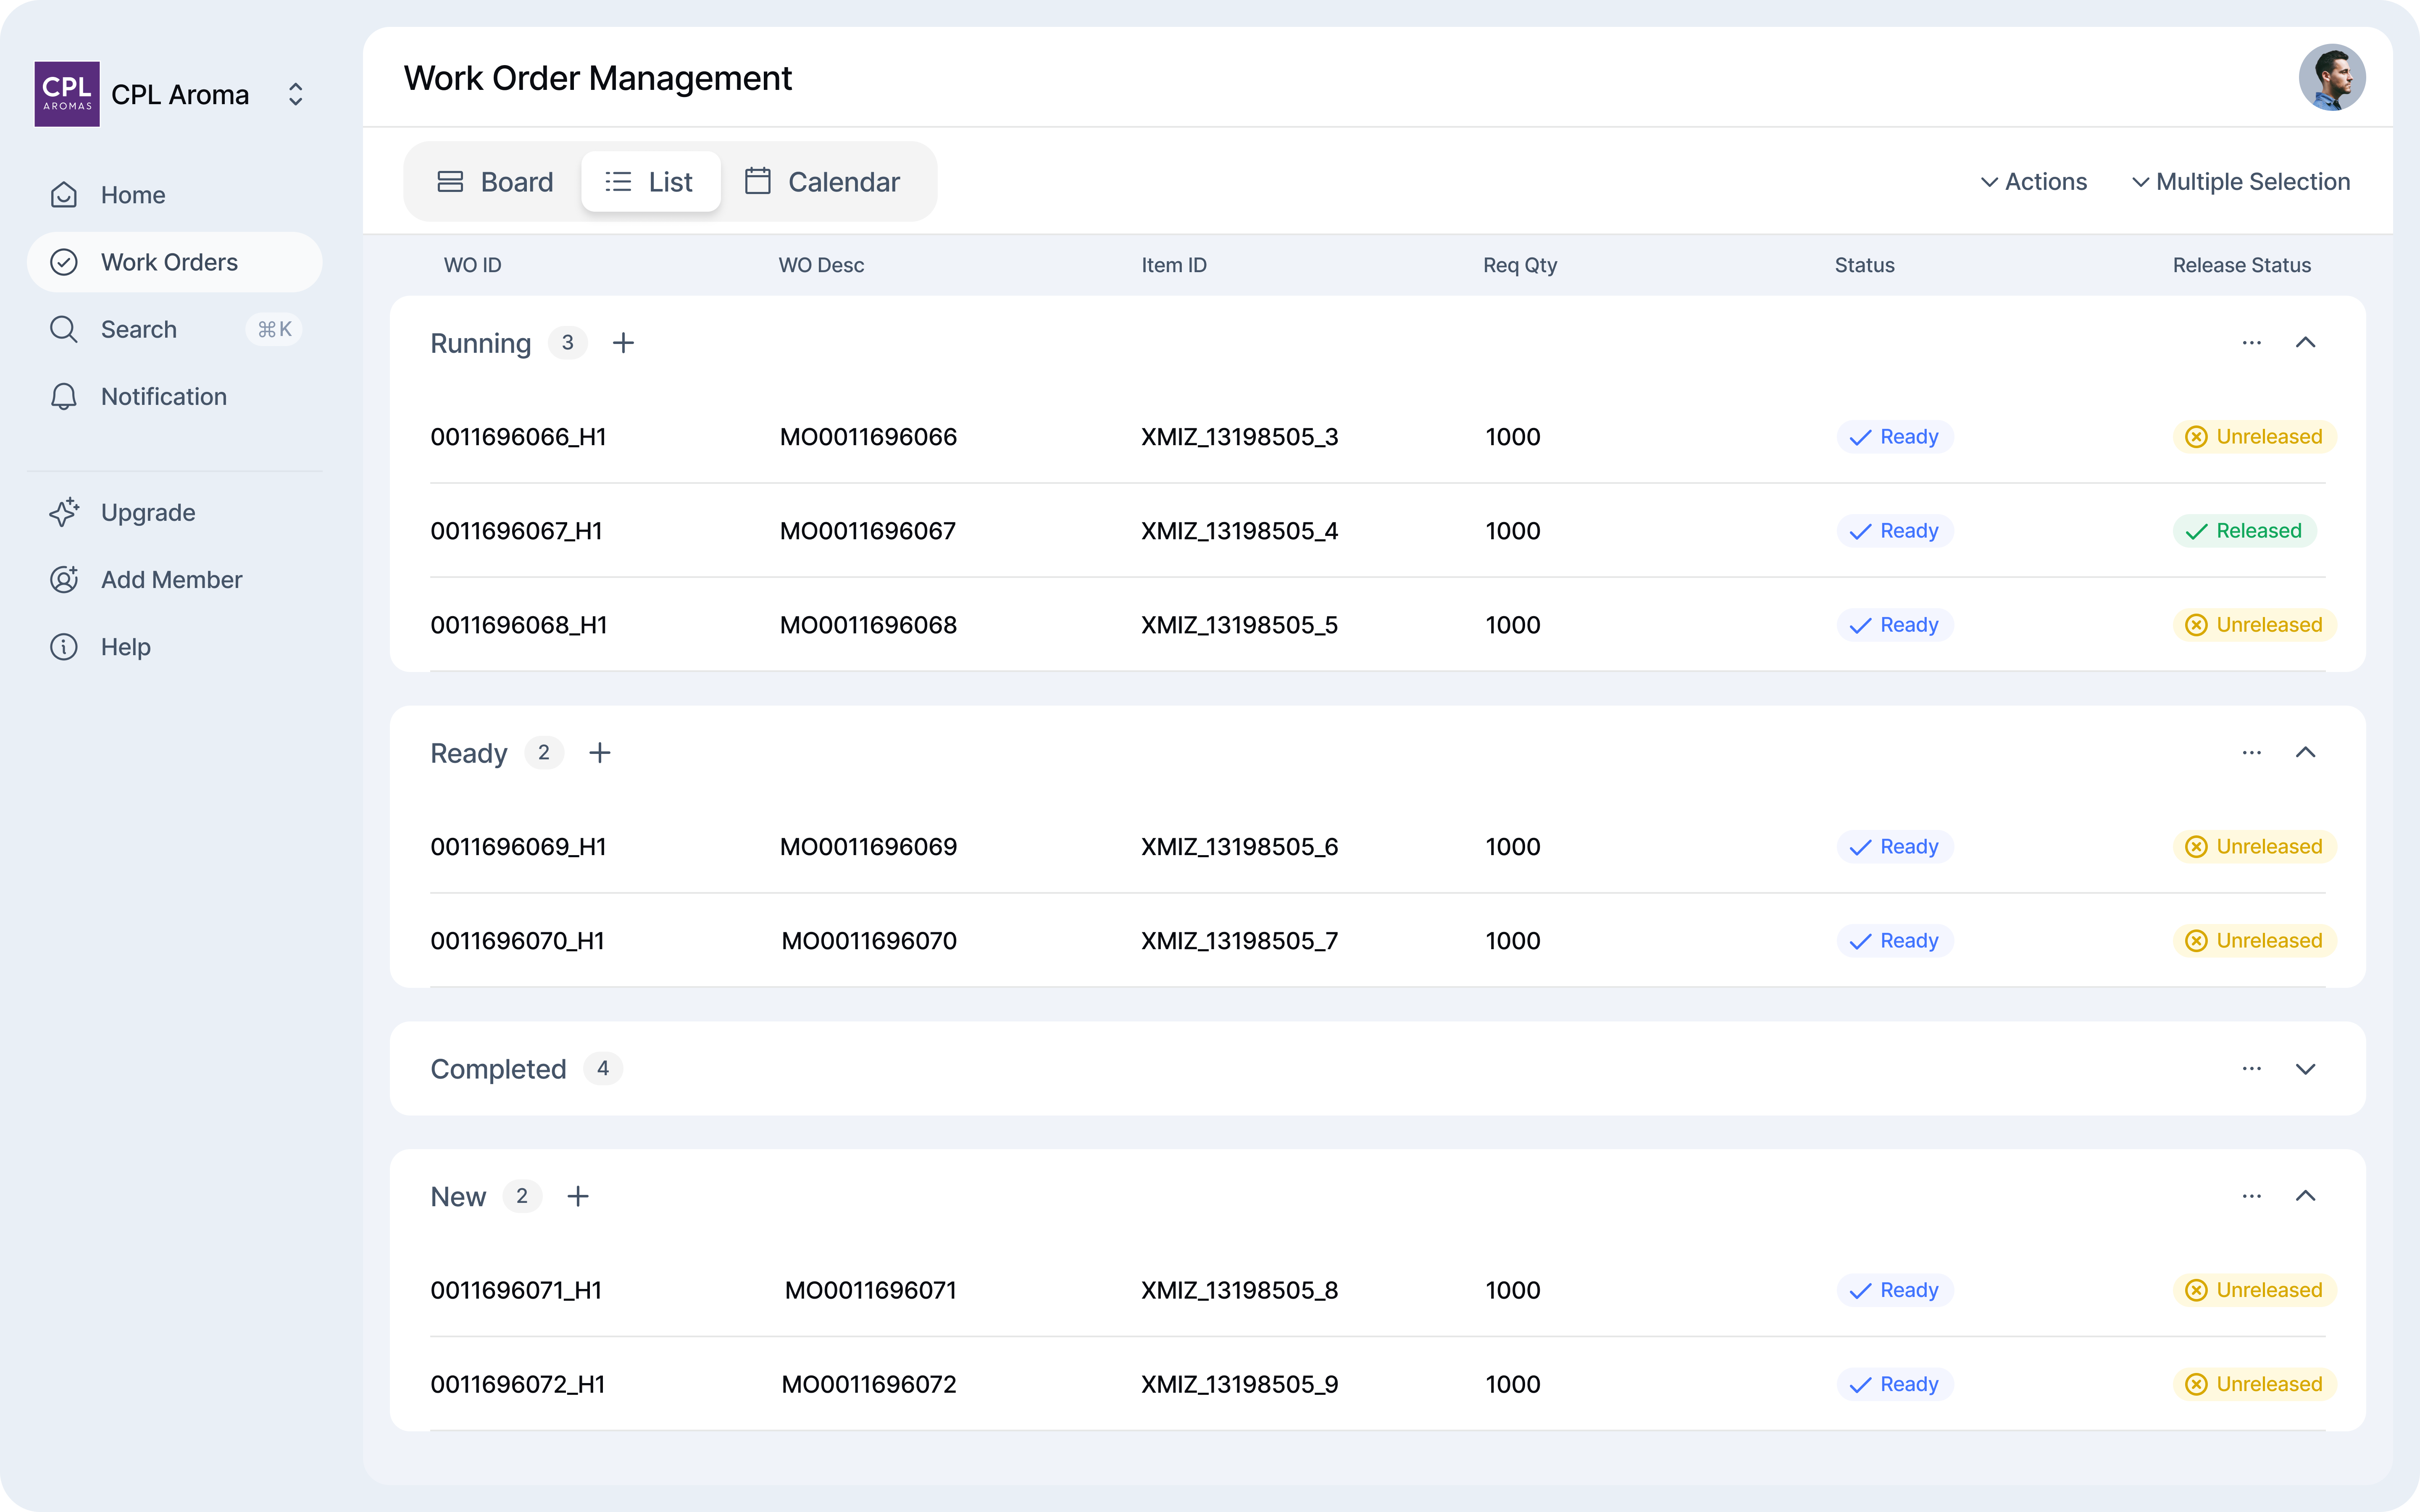The height and width of the screenshot is (1512, 2420).
Task: Open the Multiple Selection dropdown
Action: (2241, 182)
